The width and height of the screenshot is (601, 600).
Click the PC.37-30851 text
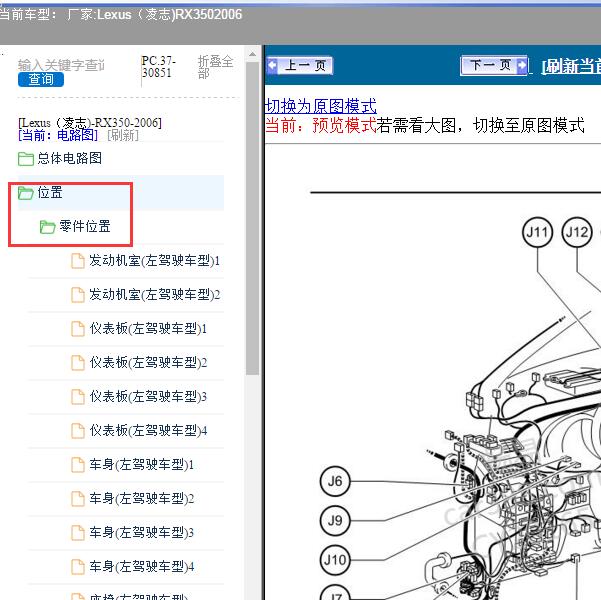click(x=158, y=66)
